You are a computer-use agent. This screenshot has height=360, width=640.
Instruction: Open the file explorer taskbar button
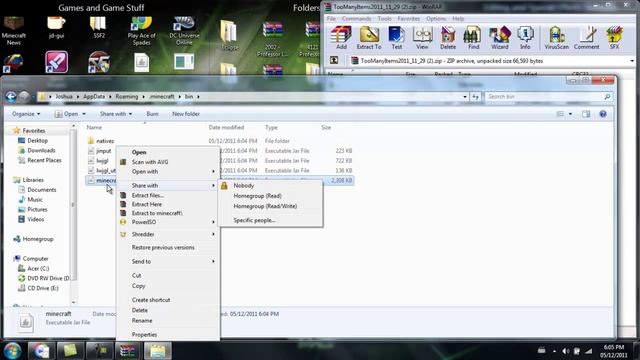tap(158, 351)
